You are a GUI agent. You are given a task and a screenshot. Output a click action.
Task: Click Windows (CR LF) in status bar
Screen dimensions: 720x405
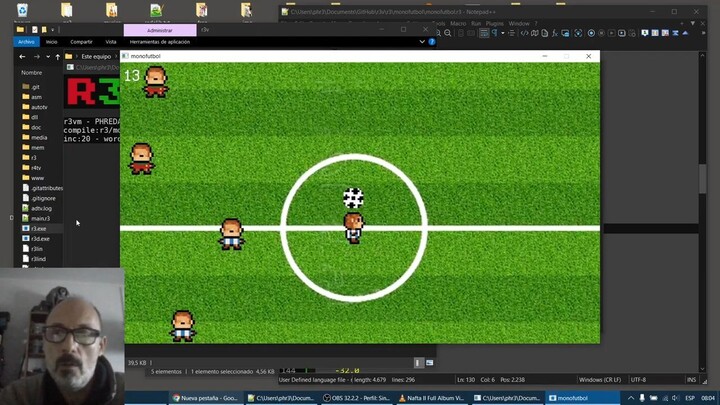click(600, 380)
